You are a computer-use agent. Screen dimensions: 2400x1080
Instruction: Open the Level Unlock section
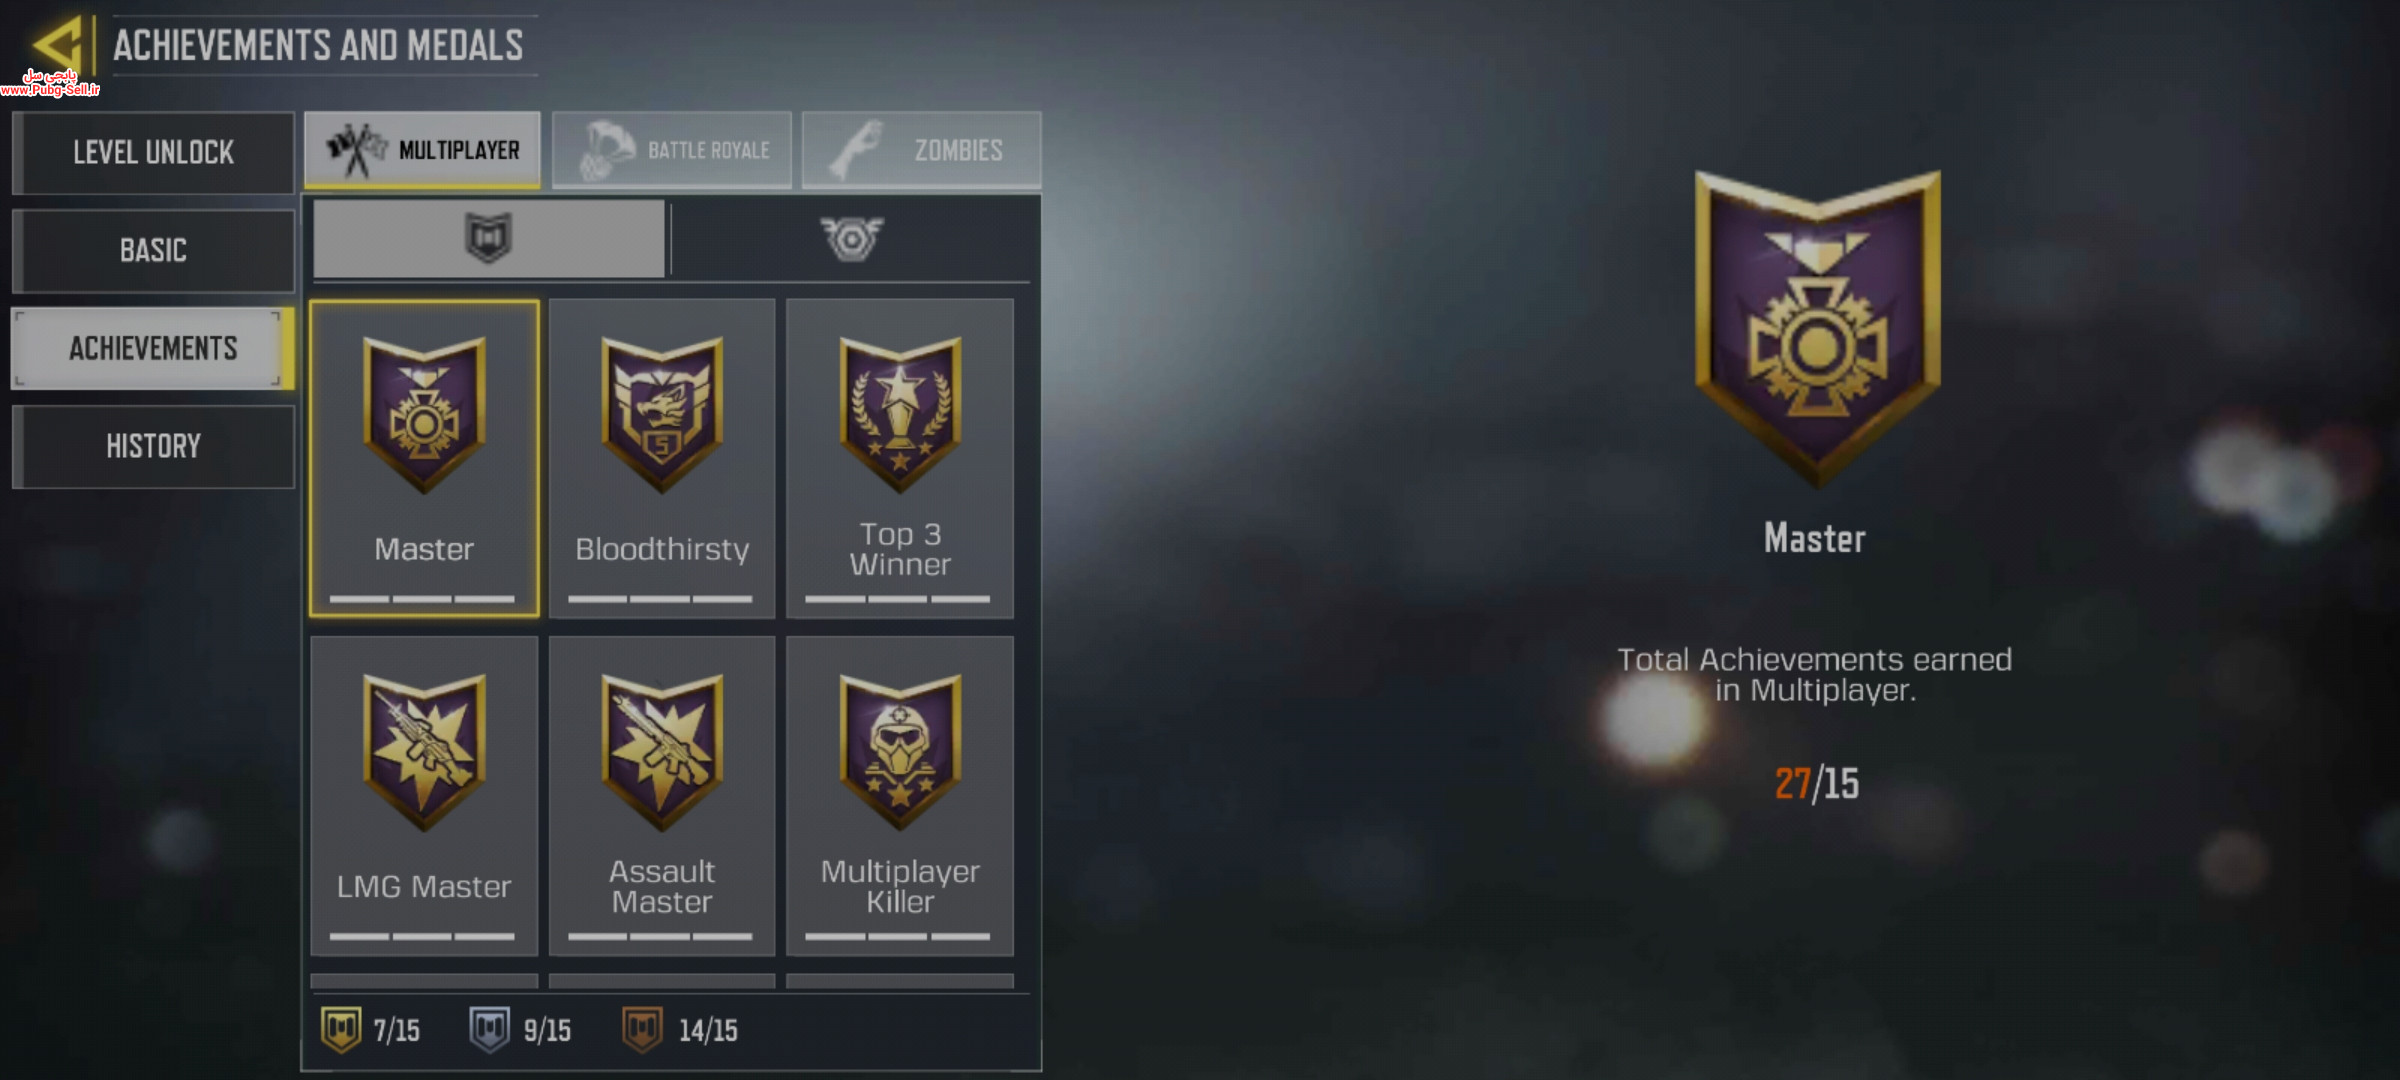click(x=153, y=152)
